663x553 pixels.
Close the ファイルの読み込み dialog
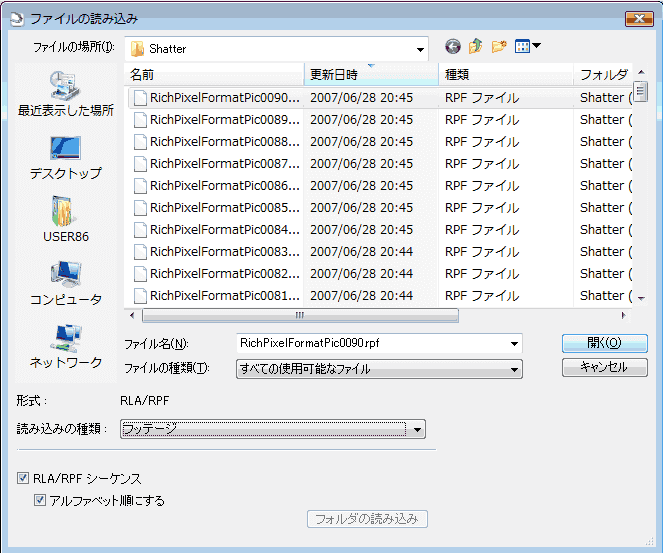pyautogui.click(x=639, y=19)
